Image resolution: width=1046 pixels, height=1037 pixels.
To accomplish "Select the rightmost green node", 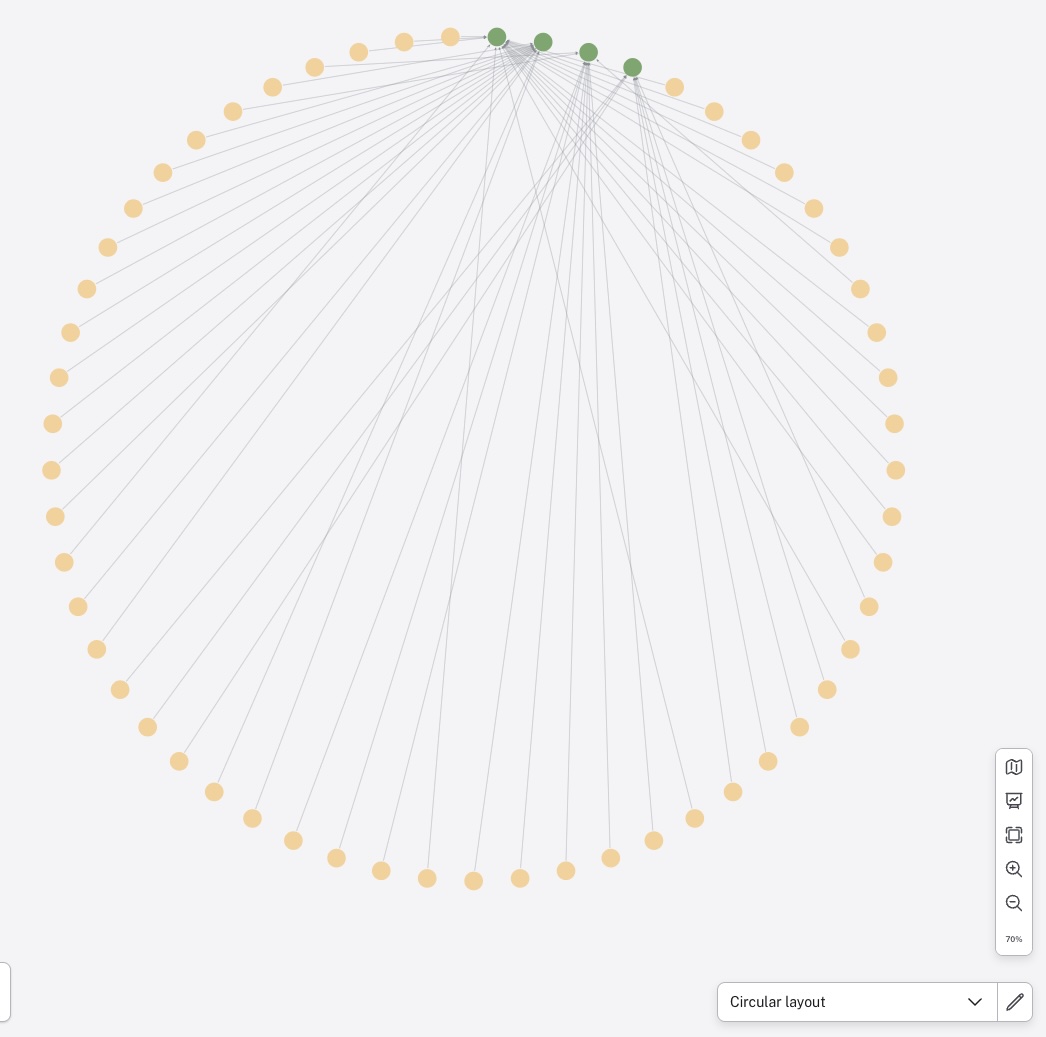I will tap(632, 67).
